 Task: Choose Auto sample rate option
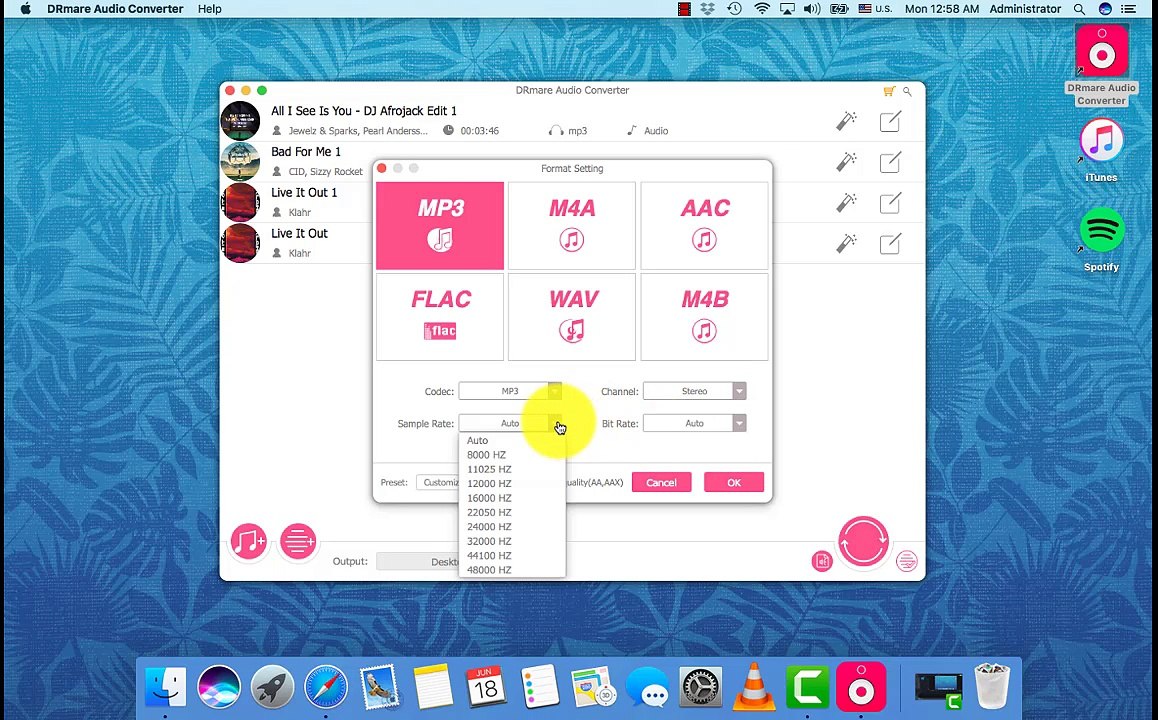477,440
